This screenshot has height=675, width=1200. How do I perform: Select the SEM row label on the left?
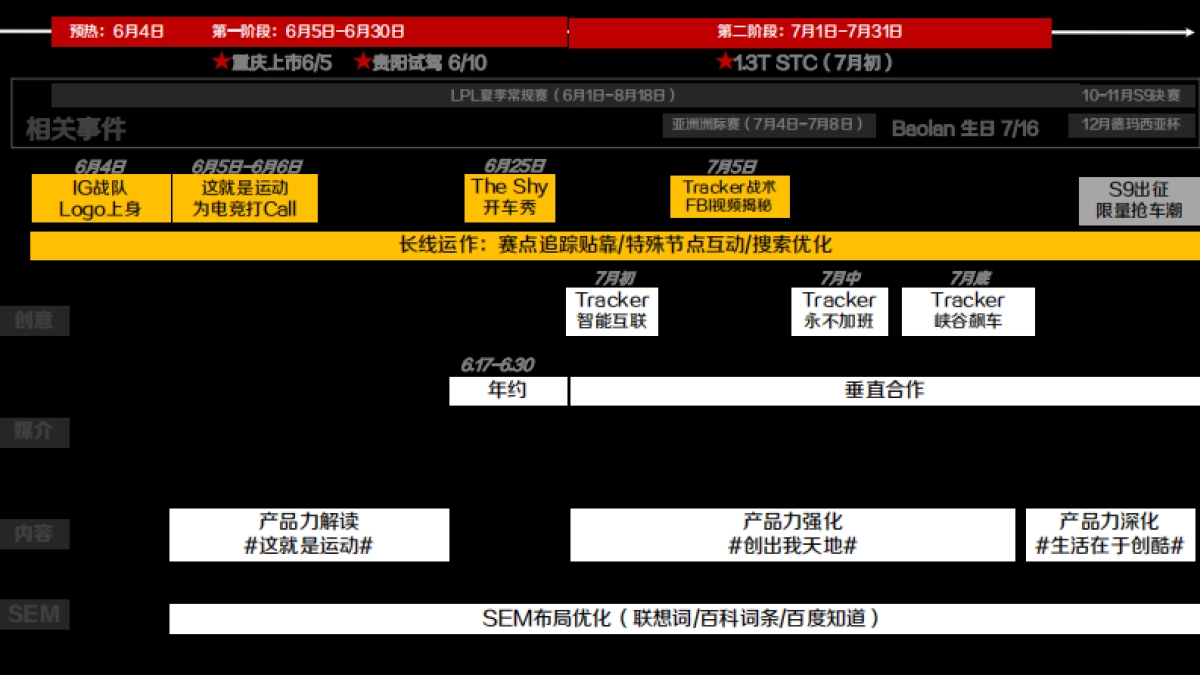pos(35,614)
